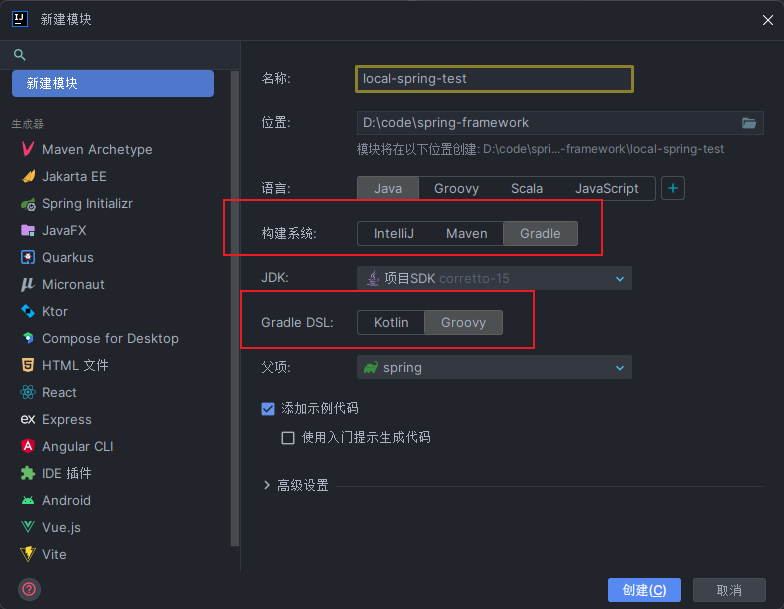Image resolution: width=784 pixels, height=609 pixels.
Task: Click the Compose for Desktop icon
Action: [x=28, y=338]
